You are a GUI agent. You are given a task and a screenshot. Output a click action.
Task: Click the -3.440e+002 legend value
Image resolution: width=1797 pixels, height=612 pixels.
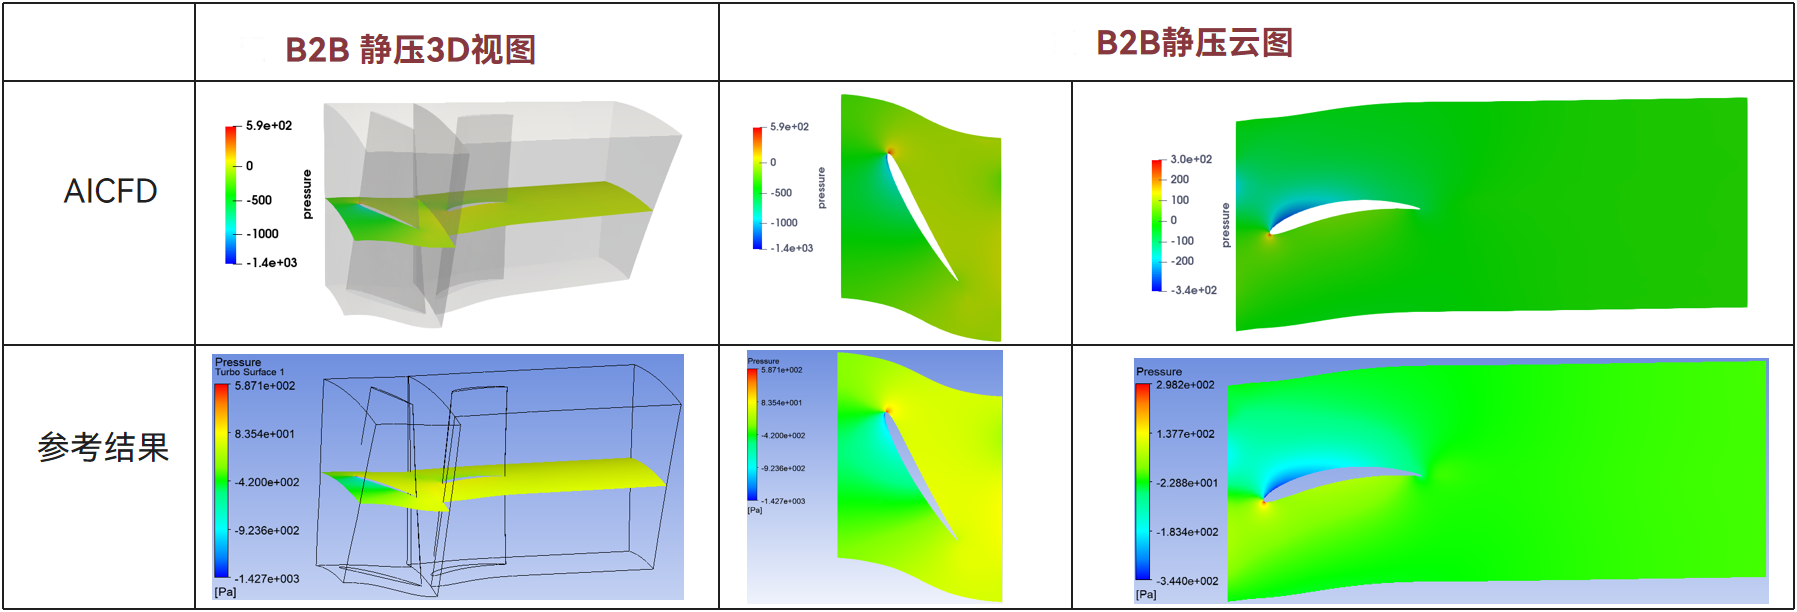click(x=1186, y=581)
